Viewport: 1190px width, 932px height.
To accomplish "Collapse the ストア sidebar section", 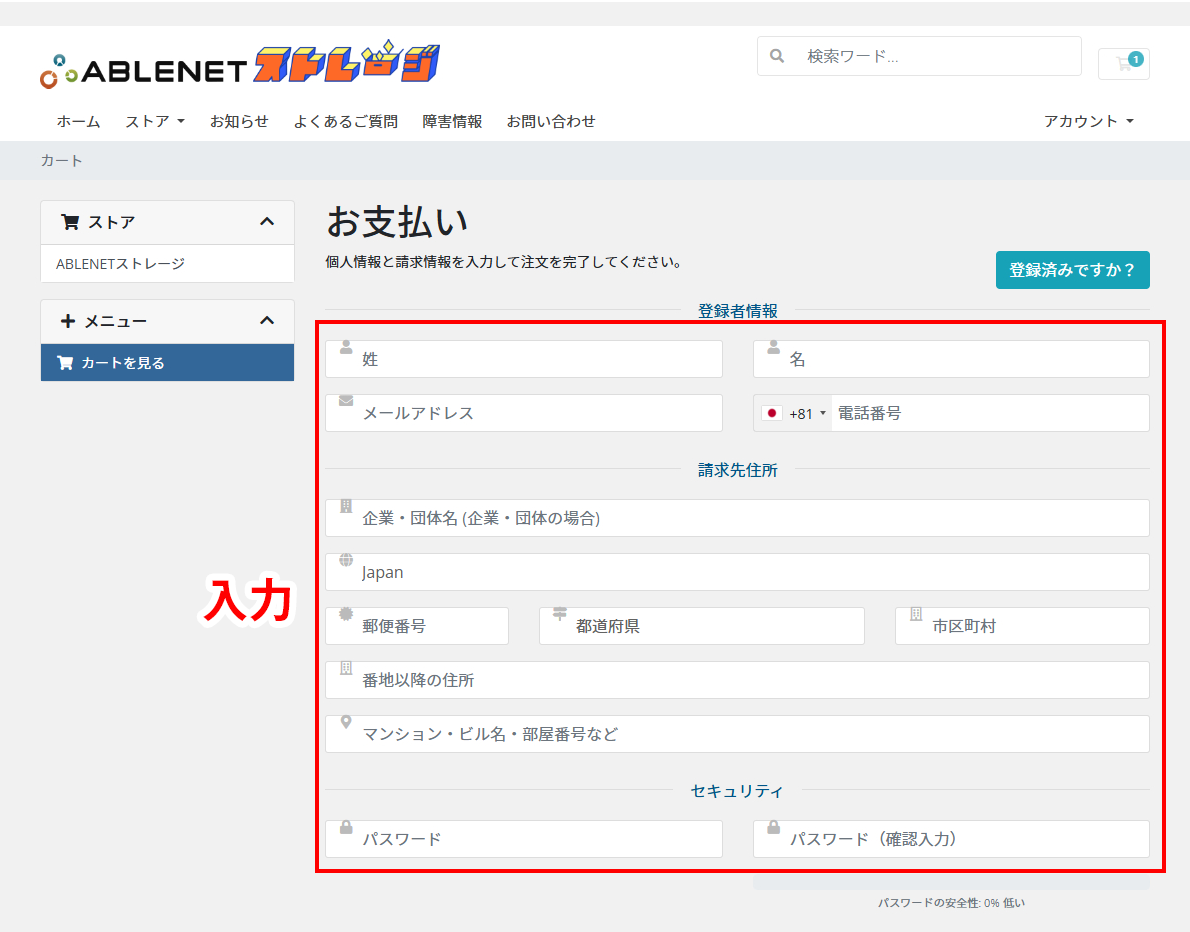I will point(267,222).
